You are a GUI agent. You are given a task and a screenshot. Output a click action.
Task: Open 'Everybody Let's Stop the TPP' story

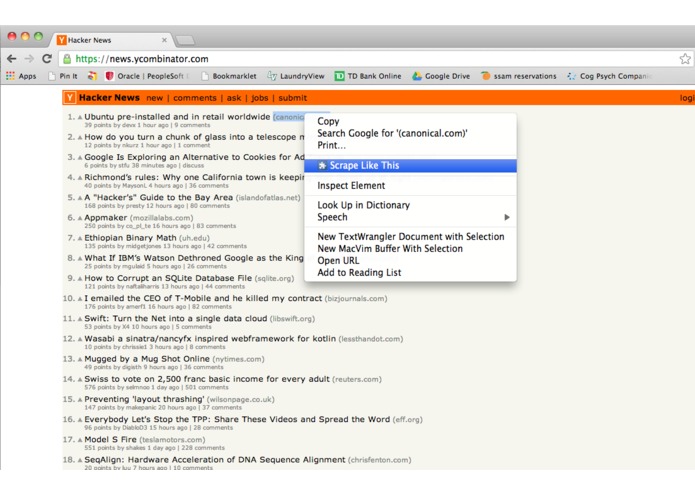237,419
